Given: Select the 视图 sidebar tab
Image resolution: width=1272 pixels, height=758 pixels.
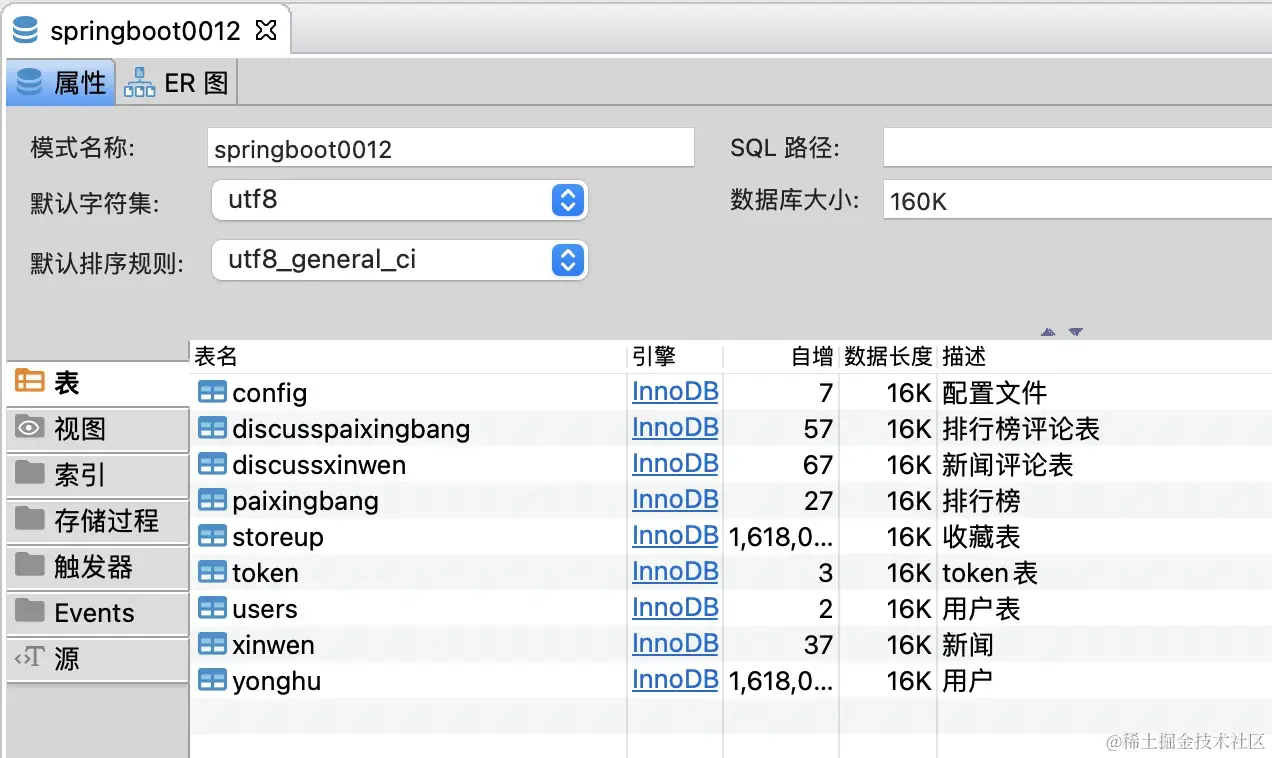Looking at the screenshot, I should click(x=97, y=429).
